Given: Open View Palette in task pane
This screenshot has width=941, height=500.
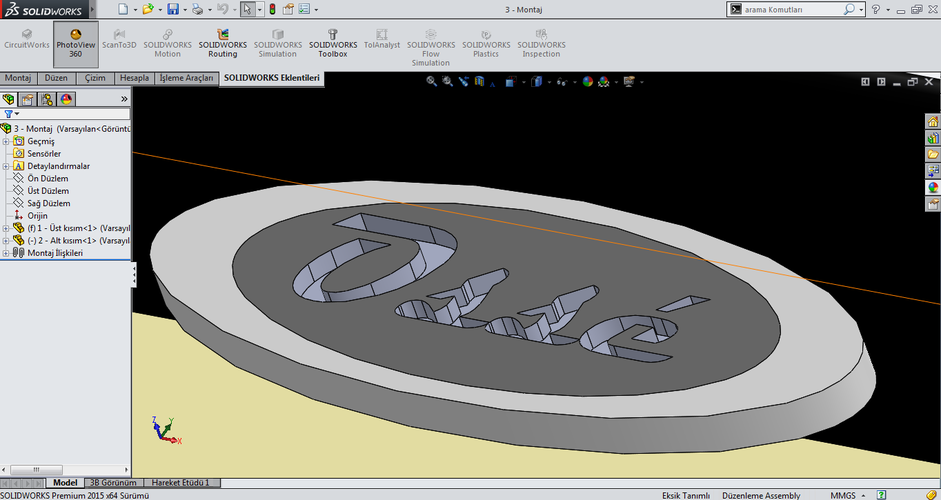Looking at the screenshot, I should point(933,171).
